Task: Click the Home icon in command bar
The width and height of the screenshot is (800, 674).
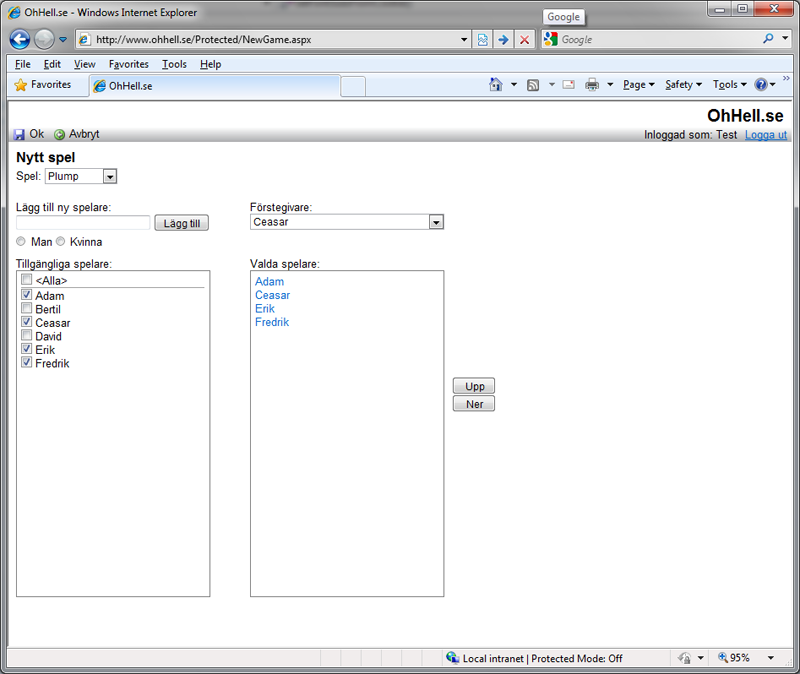Action: [495, 85]
